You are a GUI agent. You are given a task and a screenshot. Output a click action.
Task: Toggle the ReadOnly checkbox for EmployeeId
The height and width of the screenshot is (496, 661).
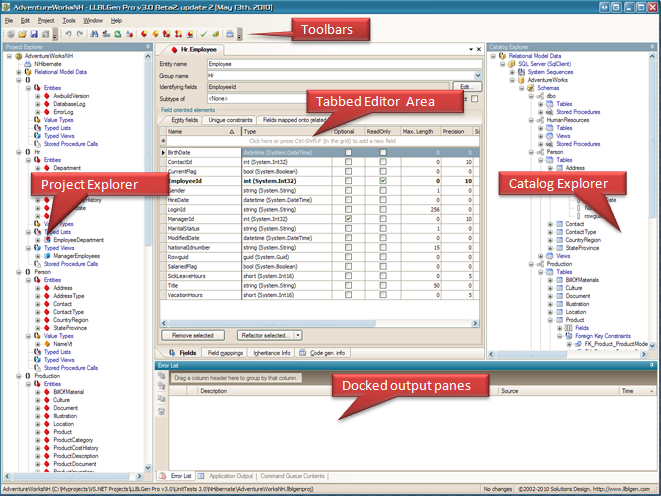[384, 180]
